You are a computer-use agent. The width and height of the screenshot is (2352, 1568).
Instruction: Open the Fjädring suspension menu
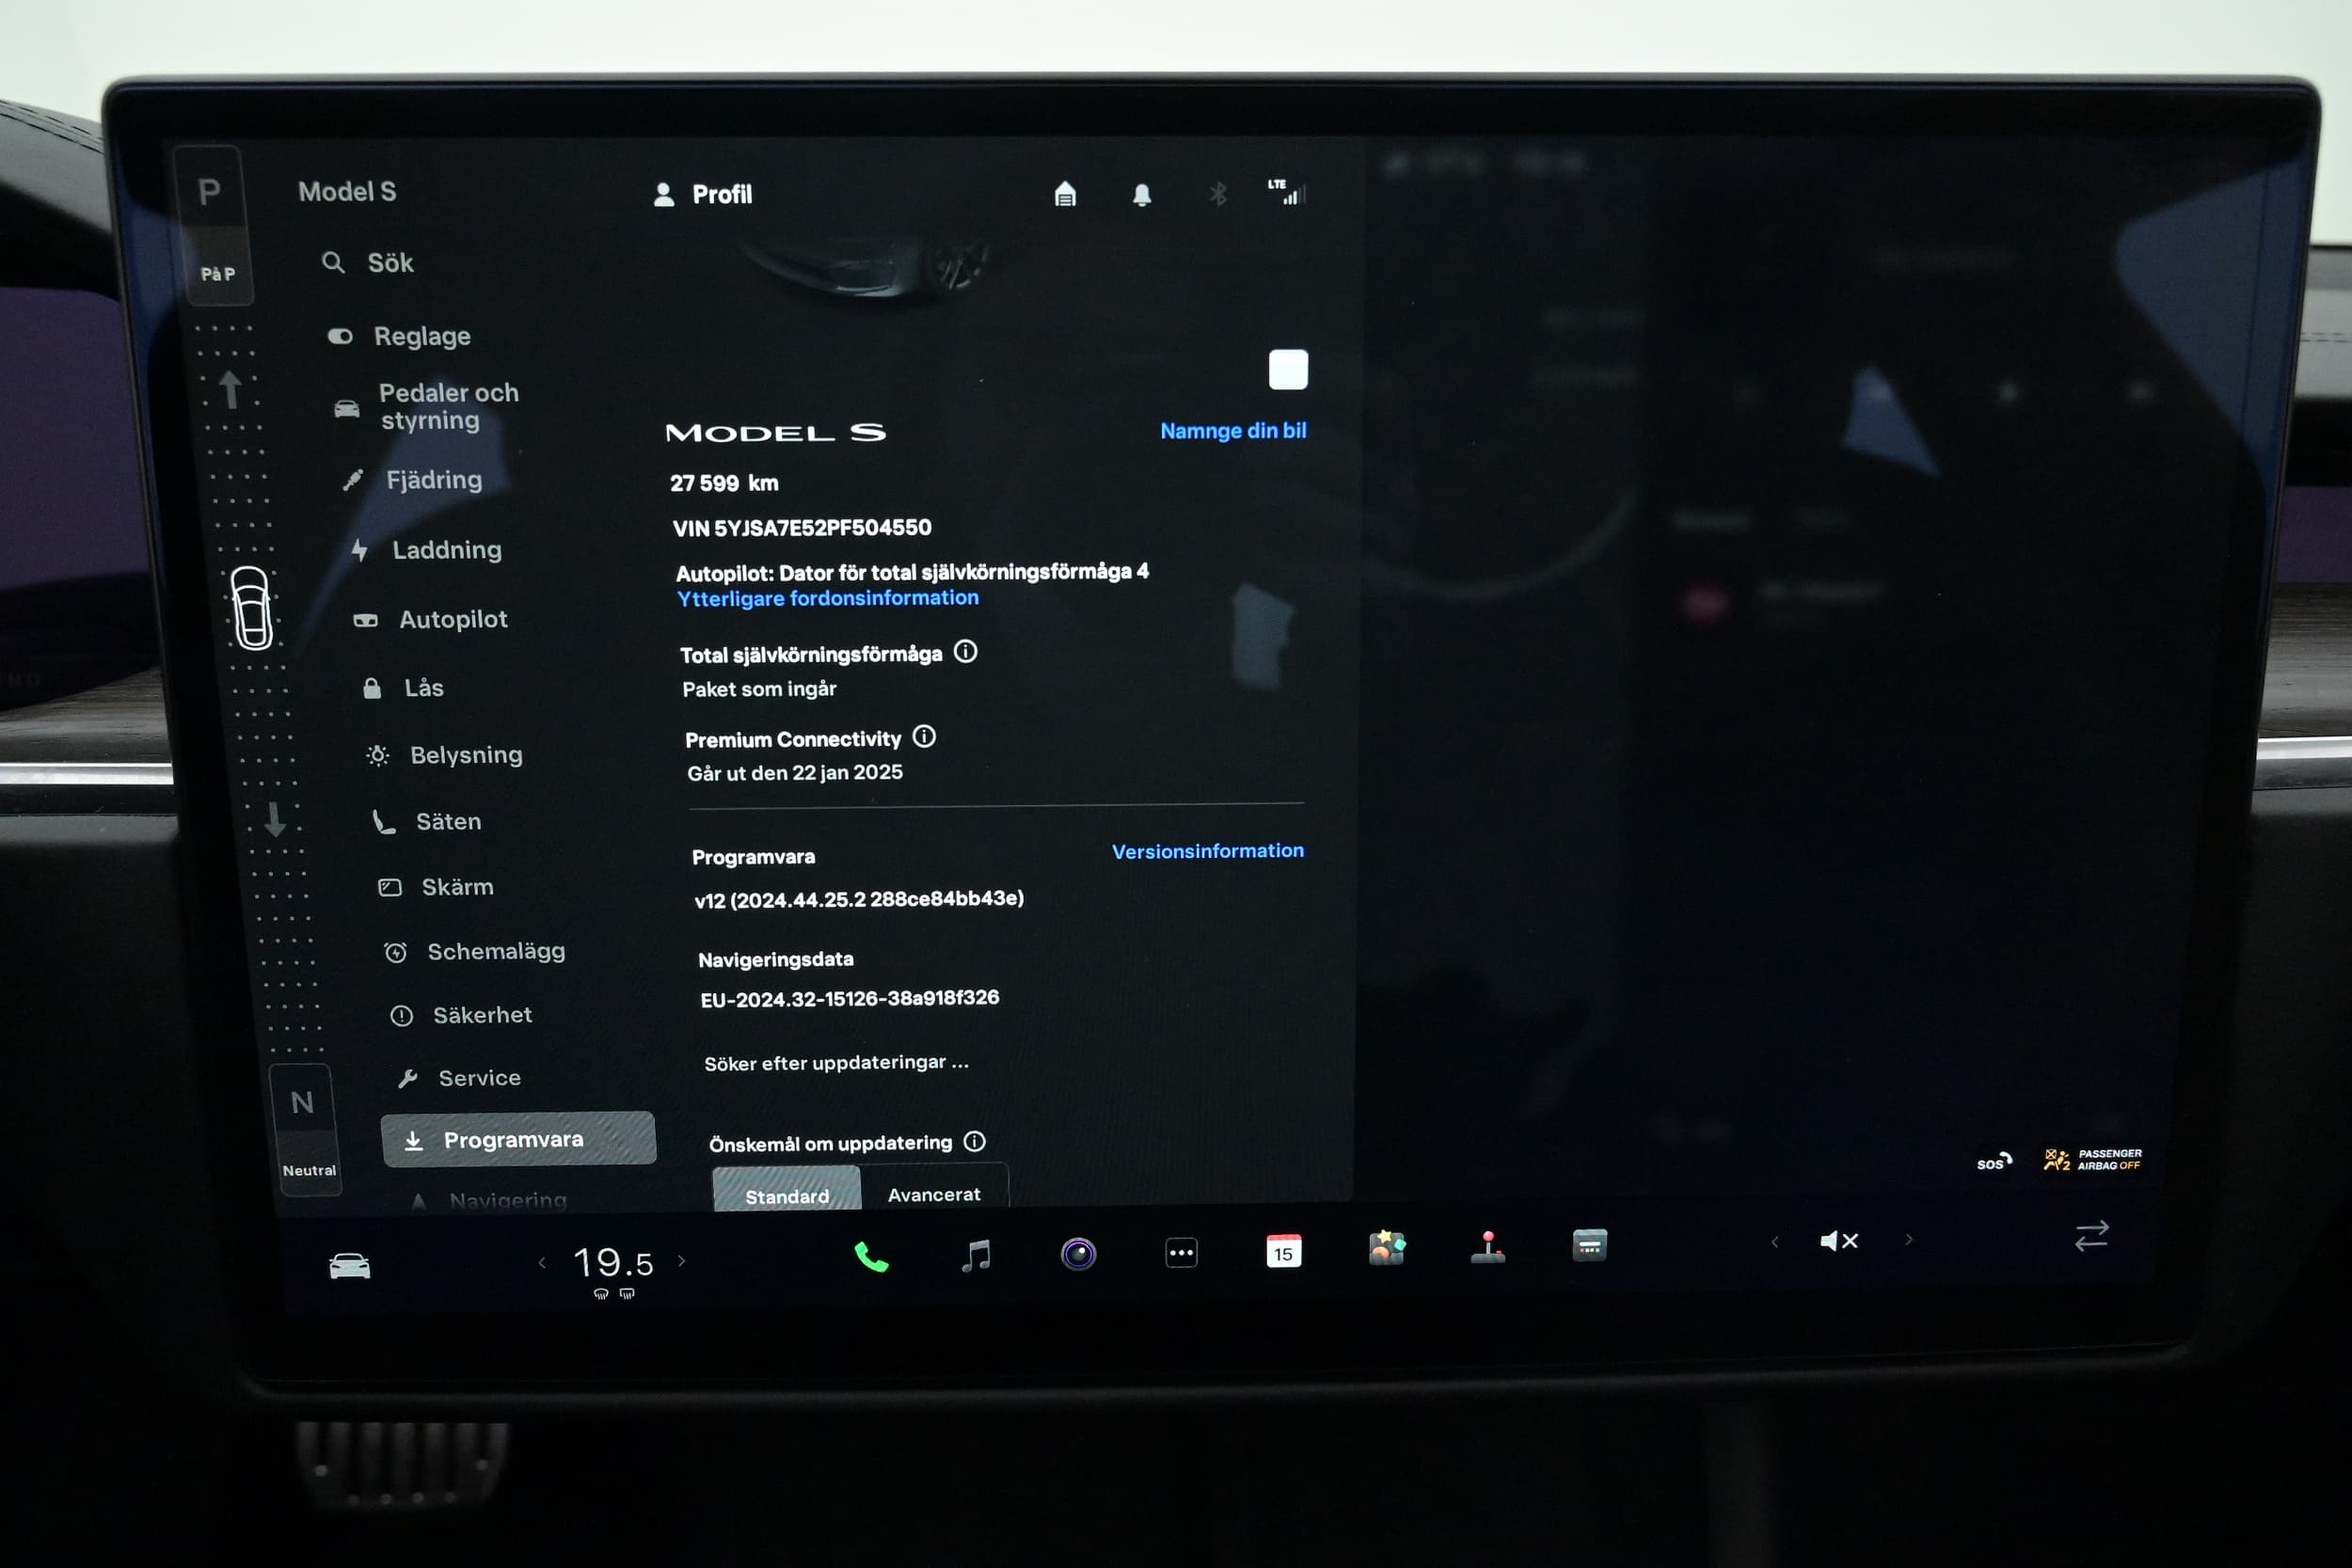coord(412,480)
